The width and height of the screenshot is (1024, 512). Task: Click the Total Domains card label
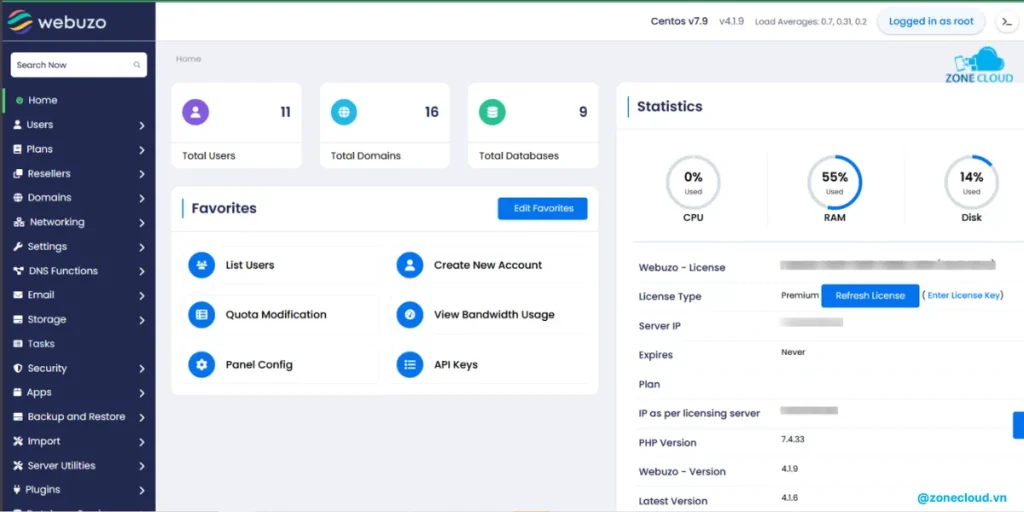[366, 156]
